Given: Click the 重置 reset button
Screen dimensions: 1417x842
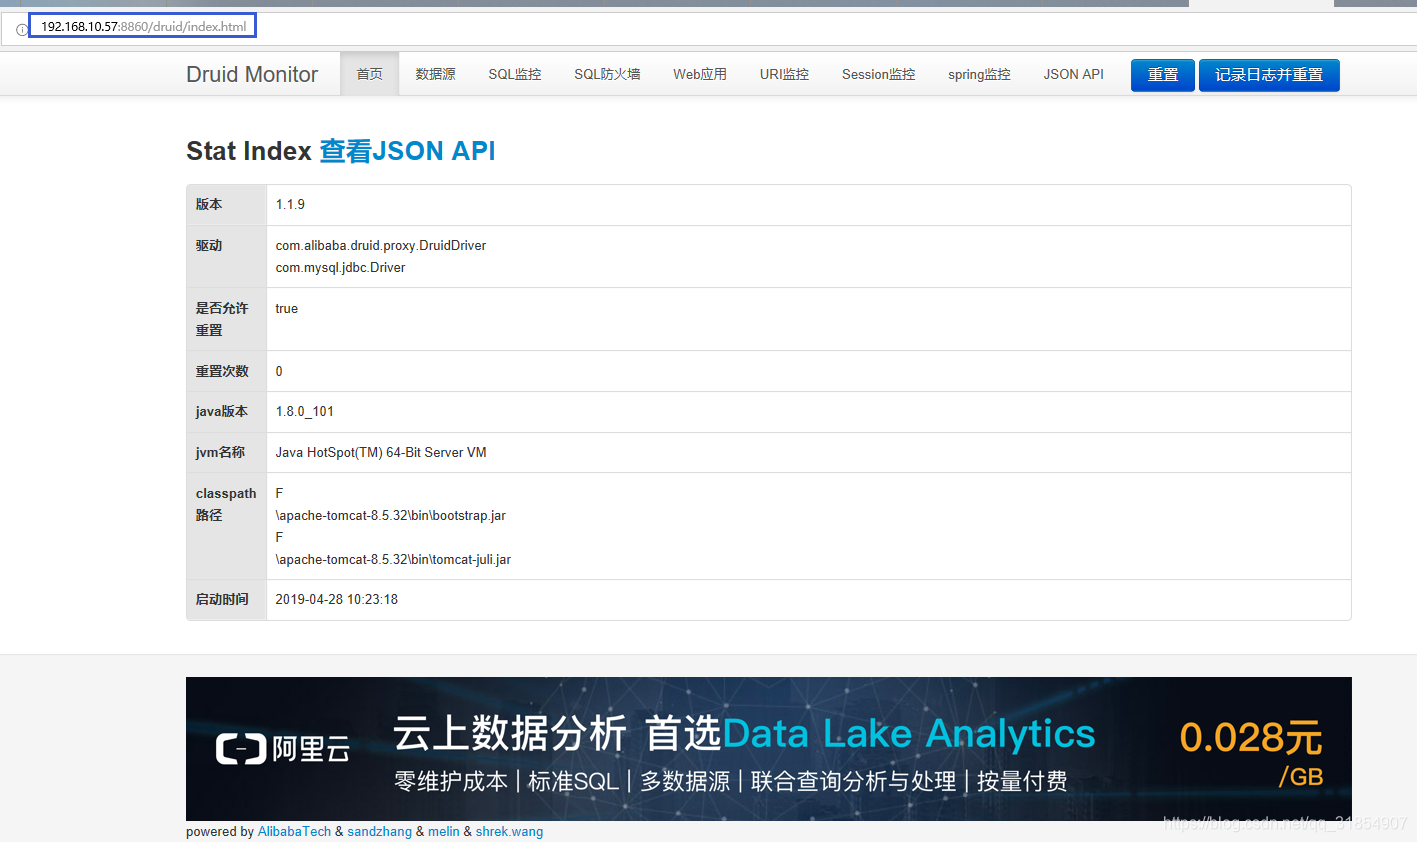Looking at the screenshot, I should click(1163, 75).
